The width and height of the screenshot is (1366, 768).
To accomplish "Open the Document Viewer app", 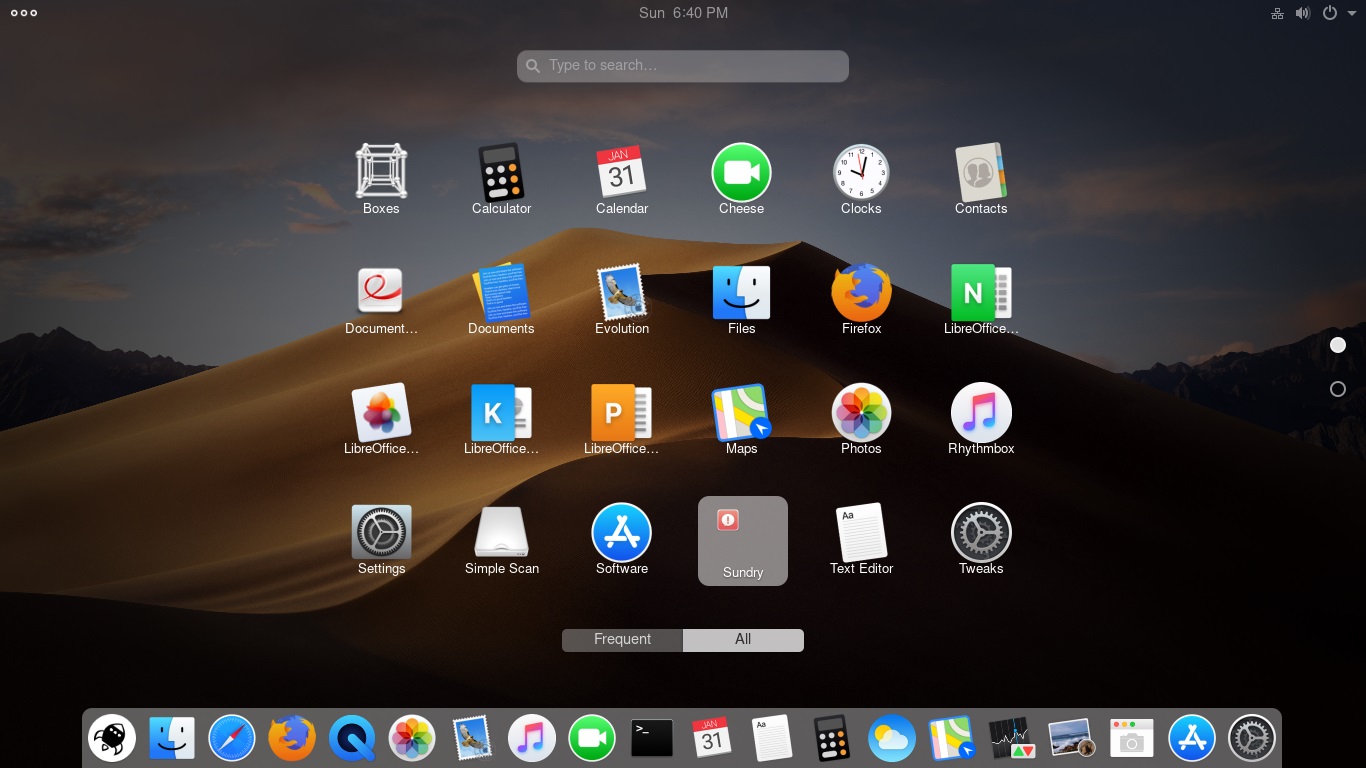I will pyautogui.click(x=381, y=300).
